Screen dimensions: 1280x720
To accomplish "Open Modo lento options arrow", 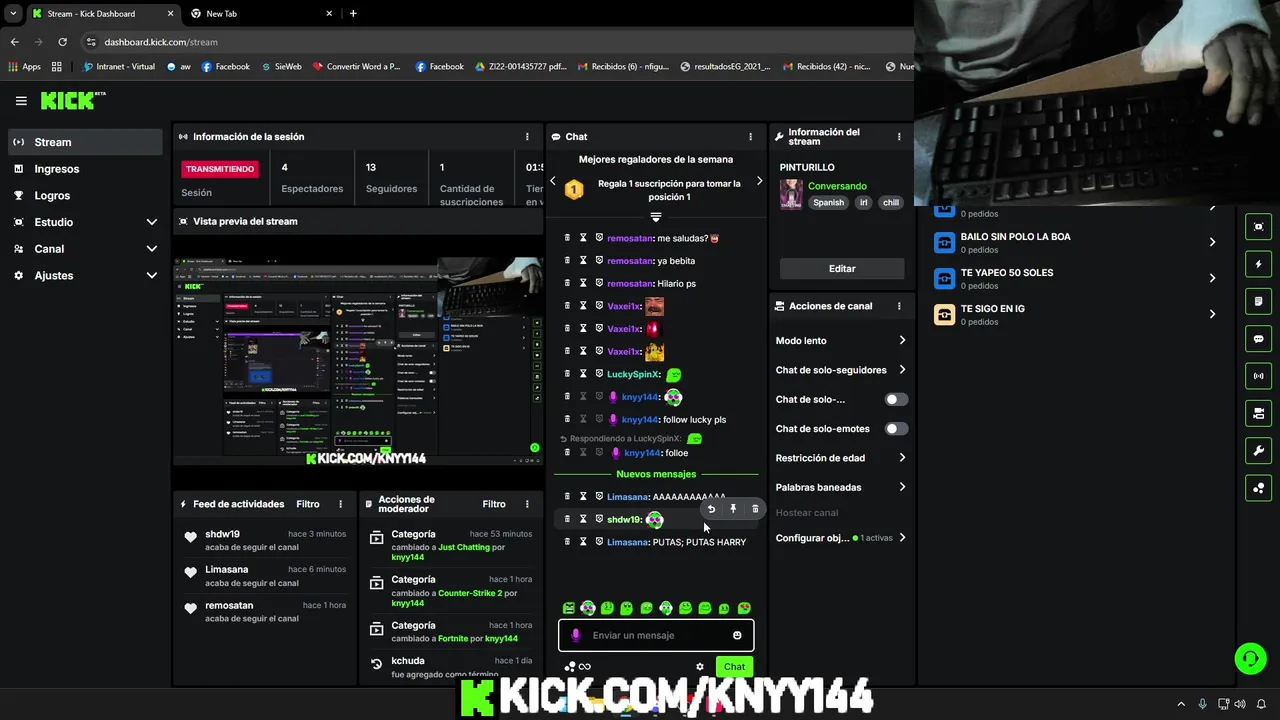I will (x=902, y=341).
